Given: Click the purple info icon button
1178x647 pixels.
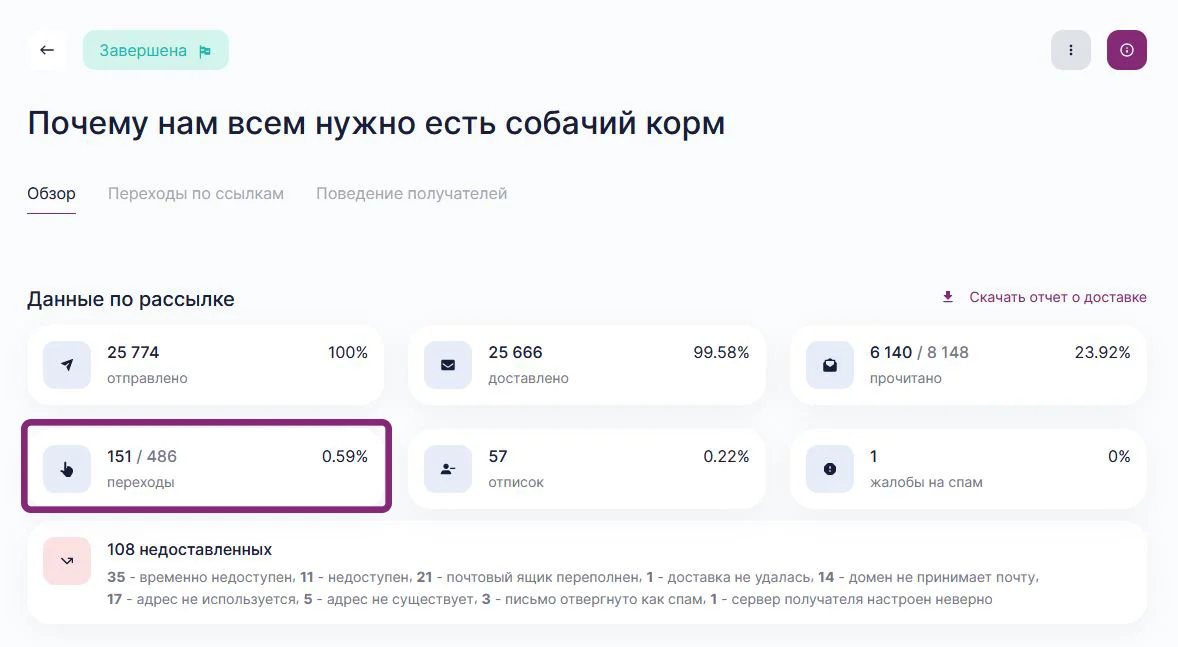Looking at the screenshot, I should click(x=1127, y=50).
